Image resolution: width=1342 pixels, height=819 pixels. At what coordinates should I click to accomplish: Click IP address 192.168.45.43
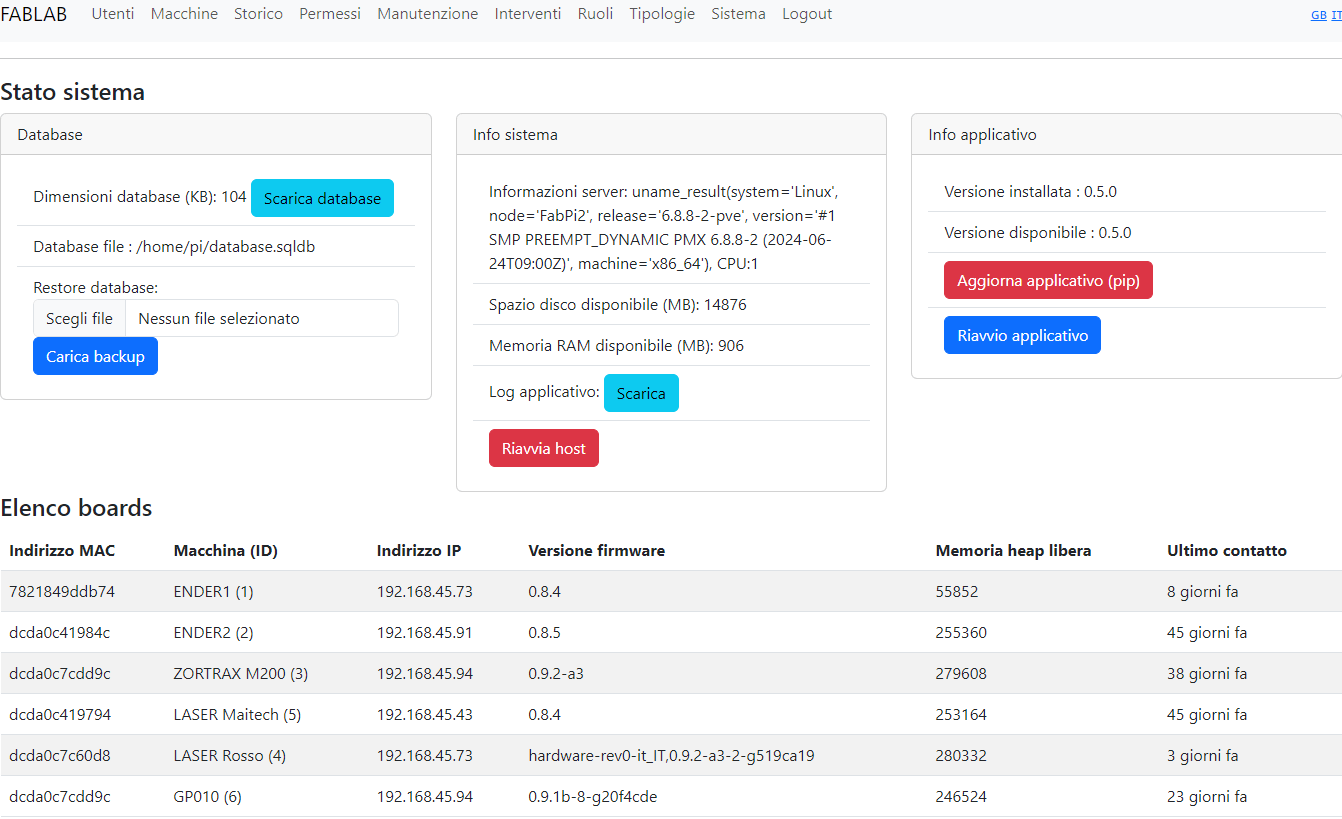tap(424, 714)
